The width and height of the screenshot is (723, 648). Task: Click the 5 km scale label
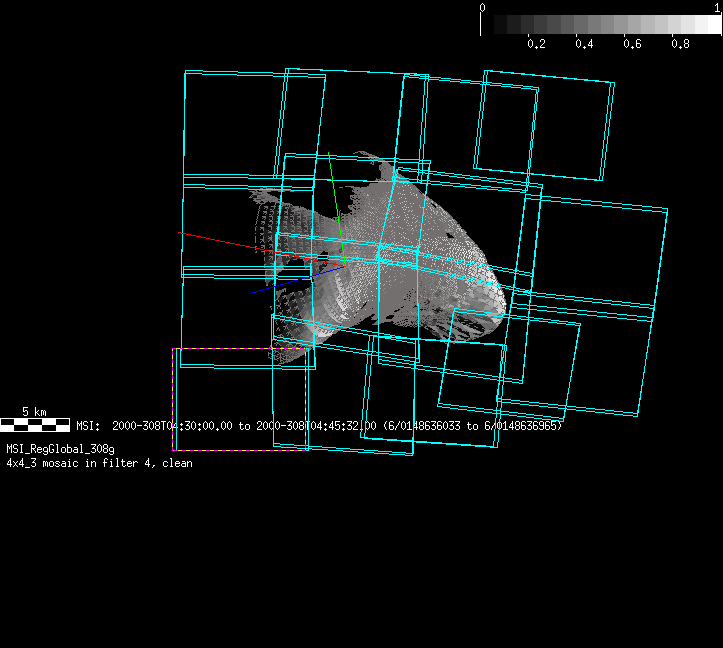(34, 412)
